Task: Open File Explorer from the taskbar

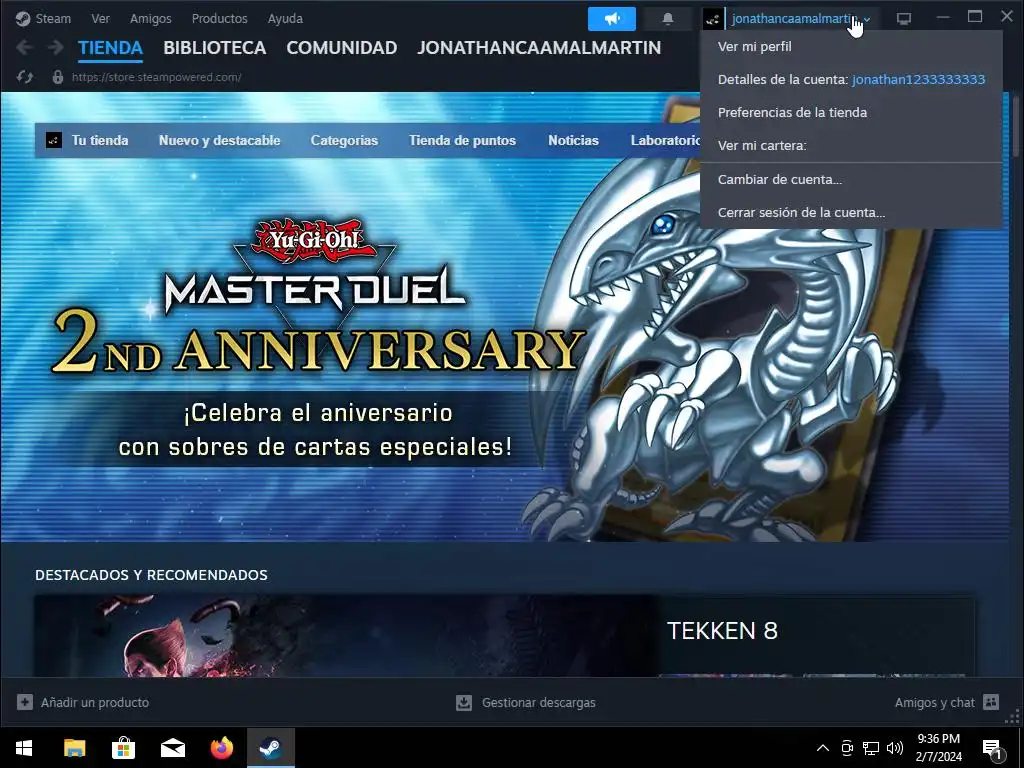Action: tap(74, 748)
